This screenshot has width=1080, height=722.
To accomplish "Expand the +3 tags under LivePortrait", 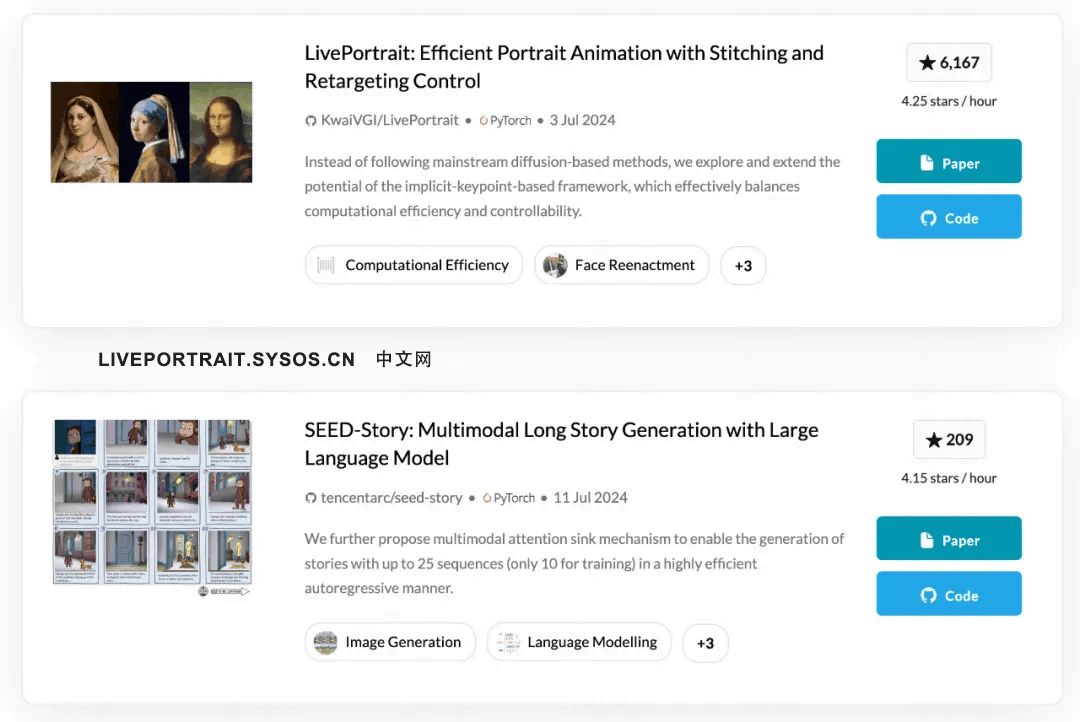I will point(742,265).
